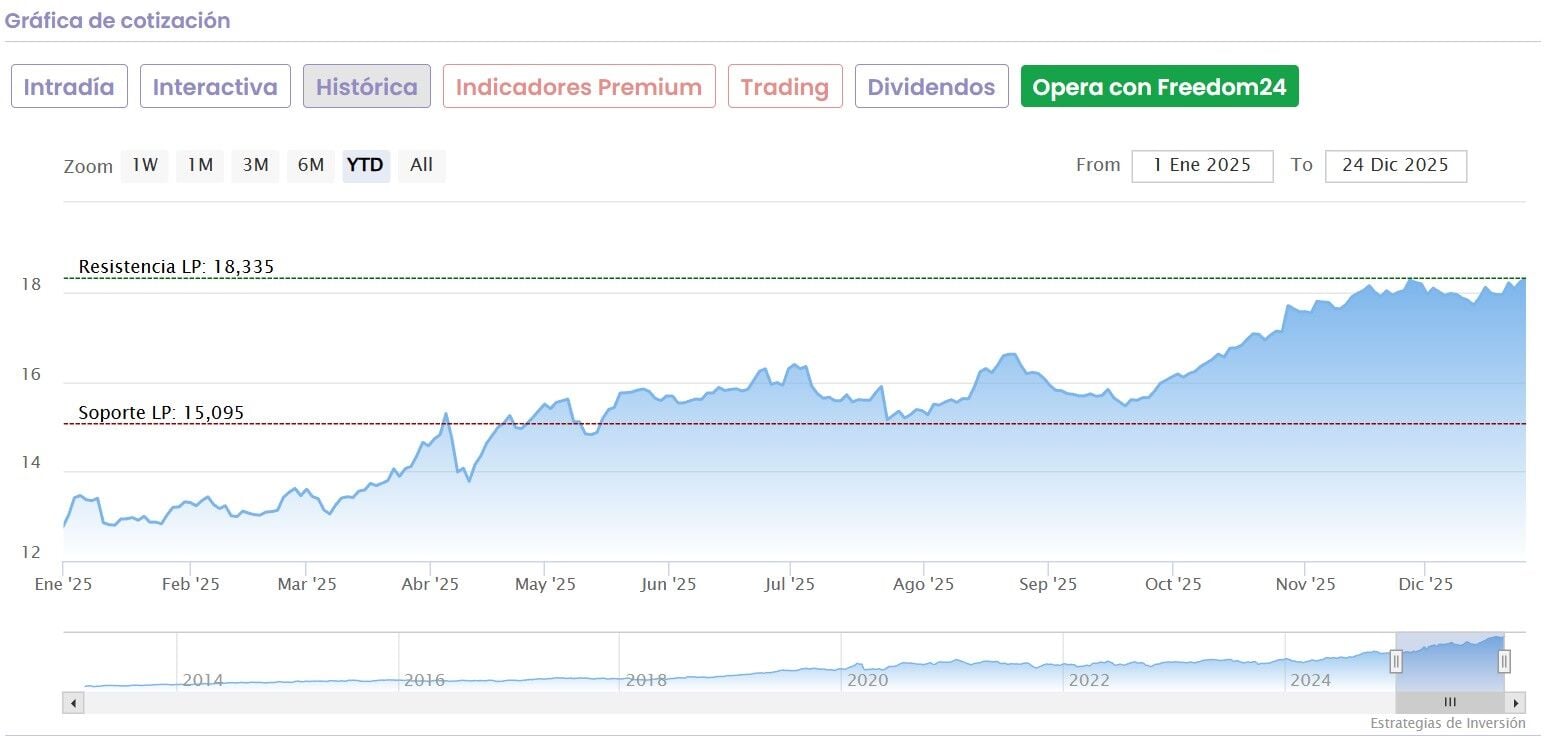Image resolution: width=1546 pixels, height=753 pixels.
Task: Show All historical data range
Action: click(421, 166)
